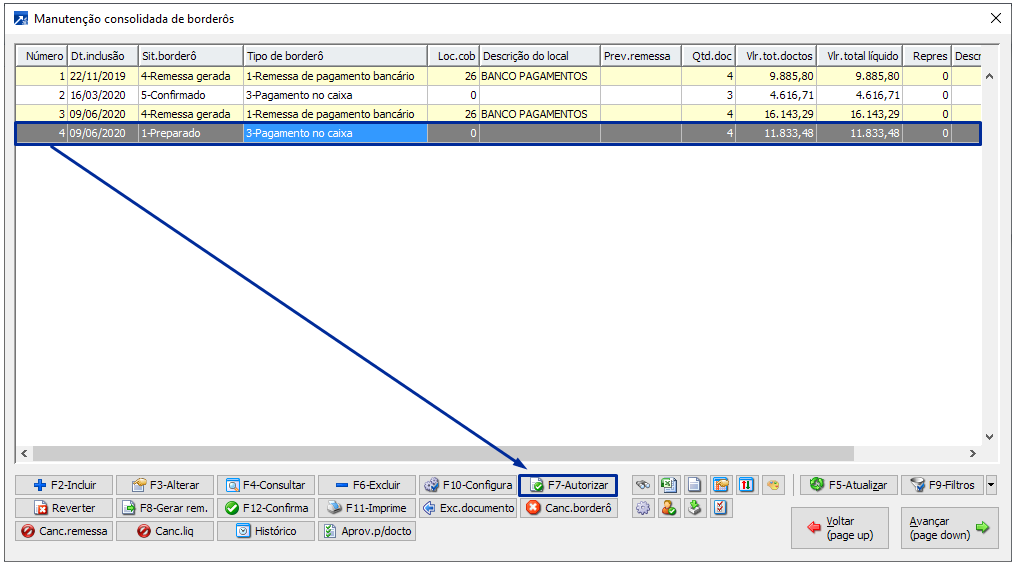Click Canc.remessa button
This screenshot has width=1017, height=567.
pyautogui.click(x=64, y=531)
